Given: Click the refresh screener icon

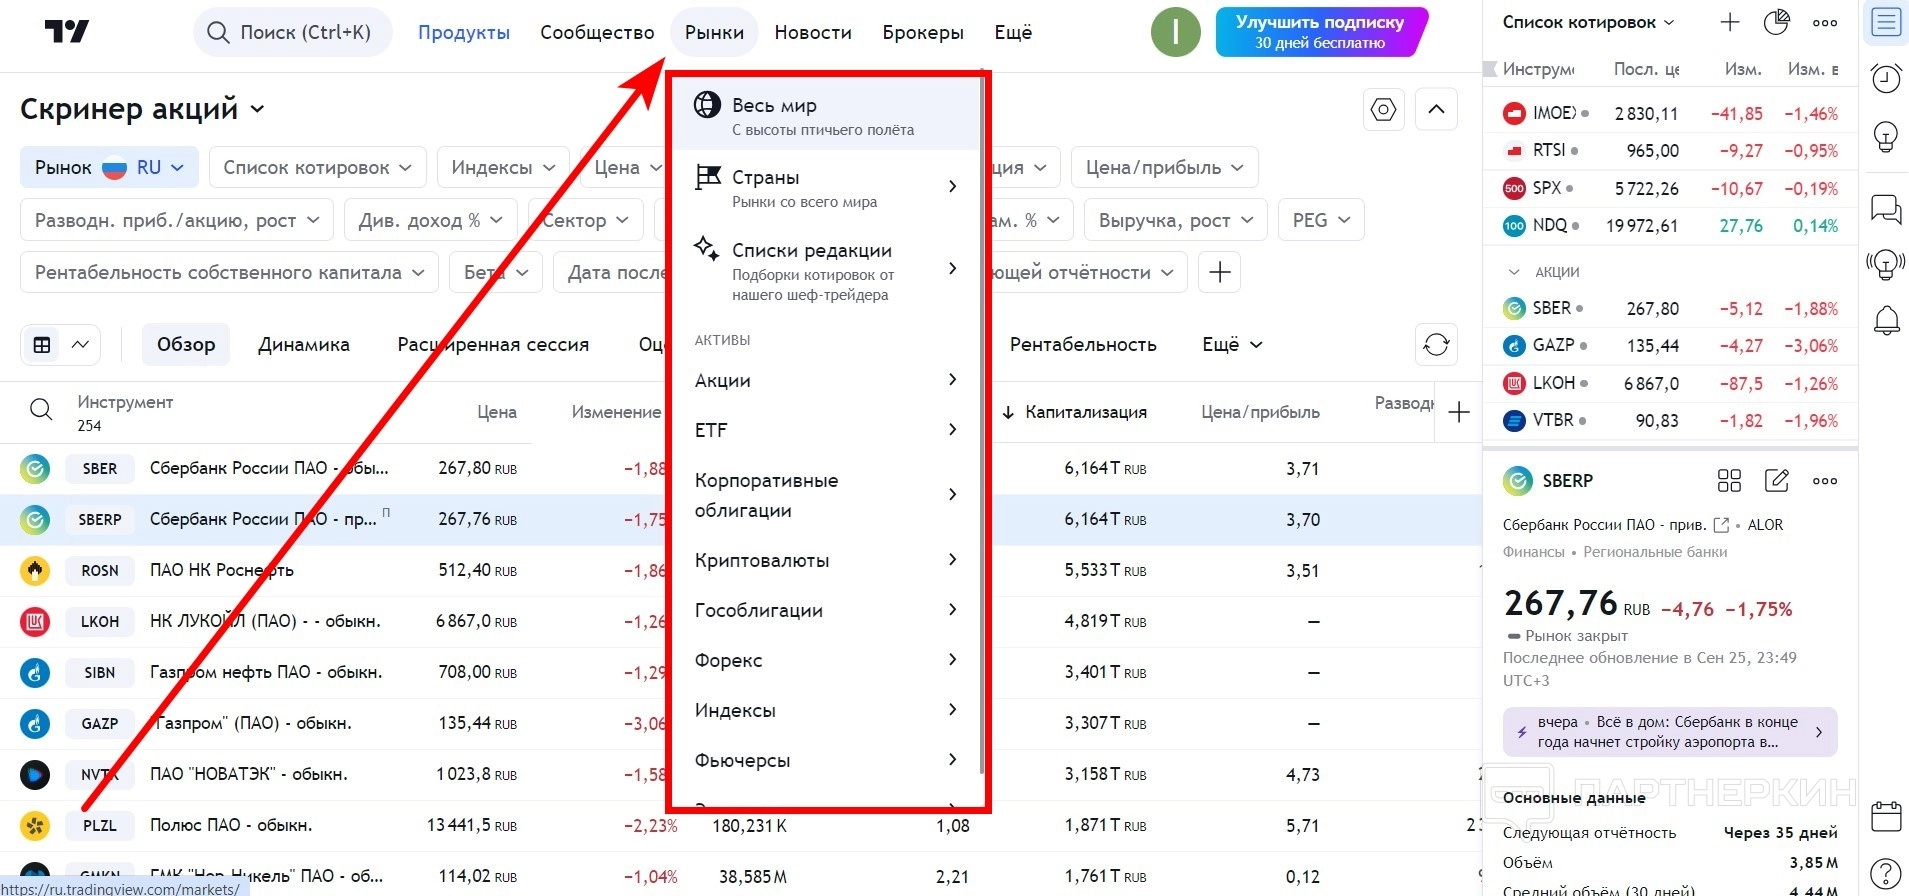Looking at the screenshot, I should [1436, 344].
